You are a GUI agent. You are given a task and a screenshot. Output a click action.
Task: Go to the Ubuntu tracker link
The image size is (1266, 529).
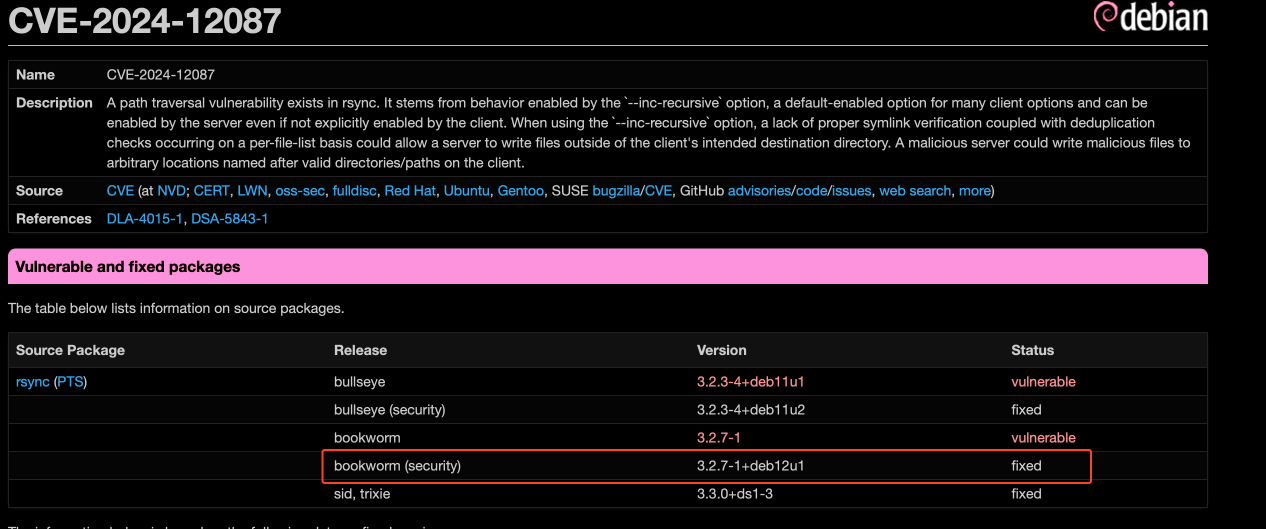(x=467, y=191)
